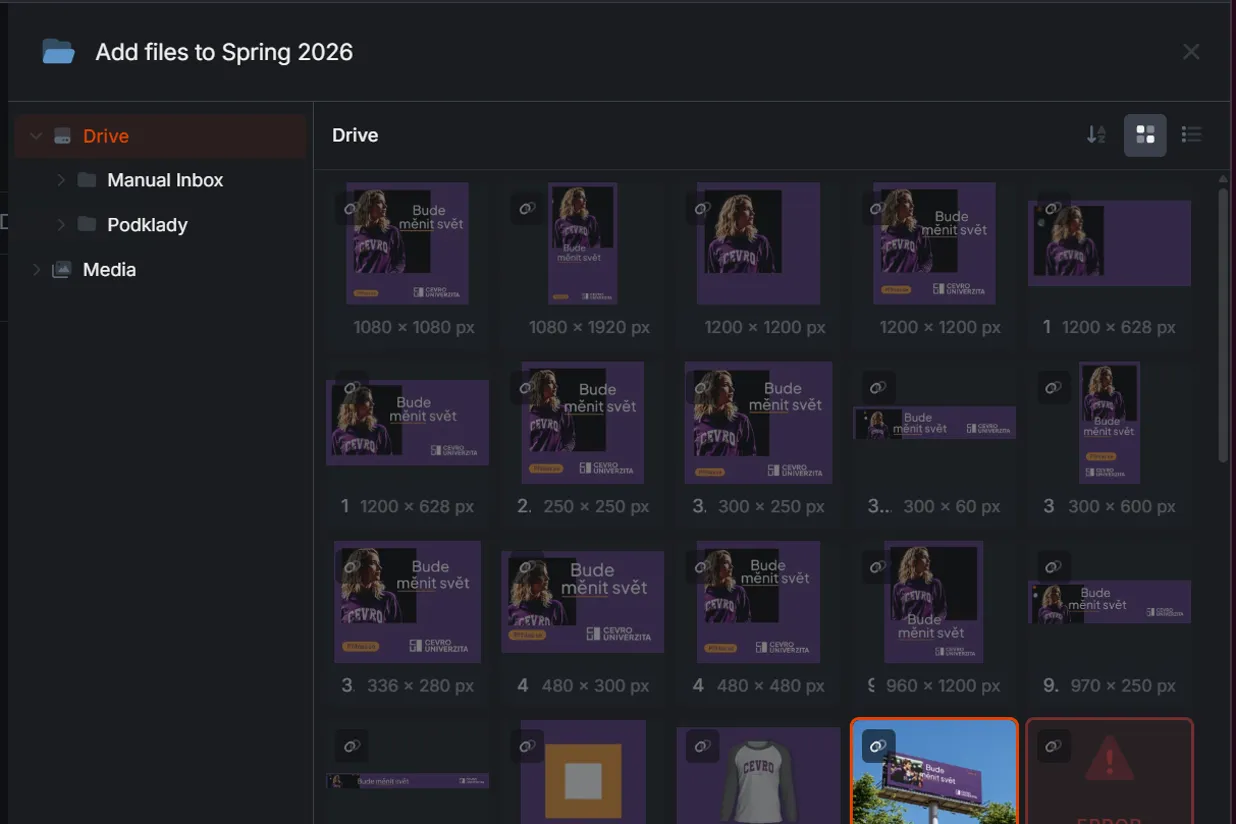
Task: Select Media in the sidebar
Action: [x=109, y=269]
